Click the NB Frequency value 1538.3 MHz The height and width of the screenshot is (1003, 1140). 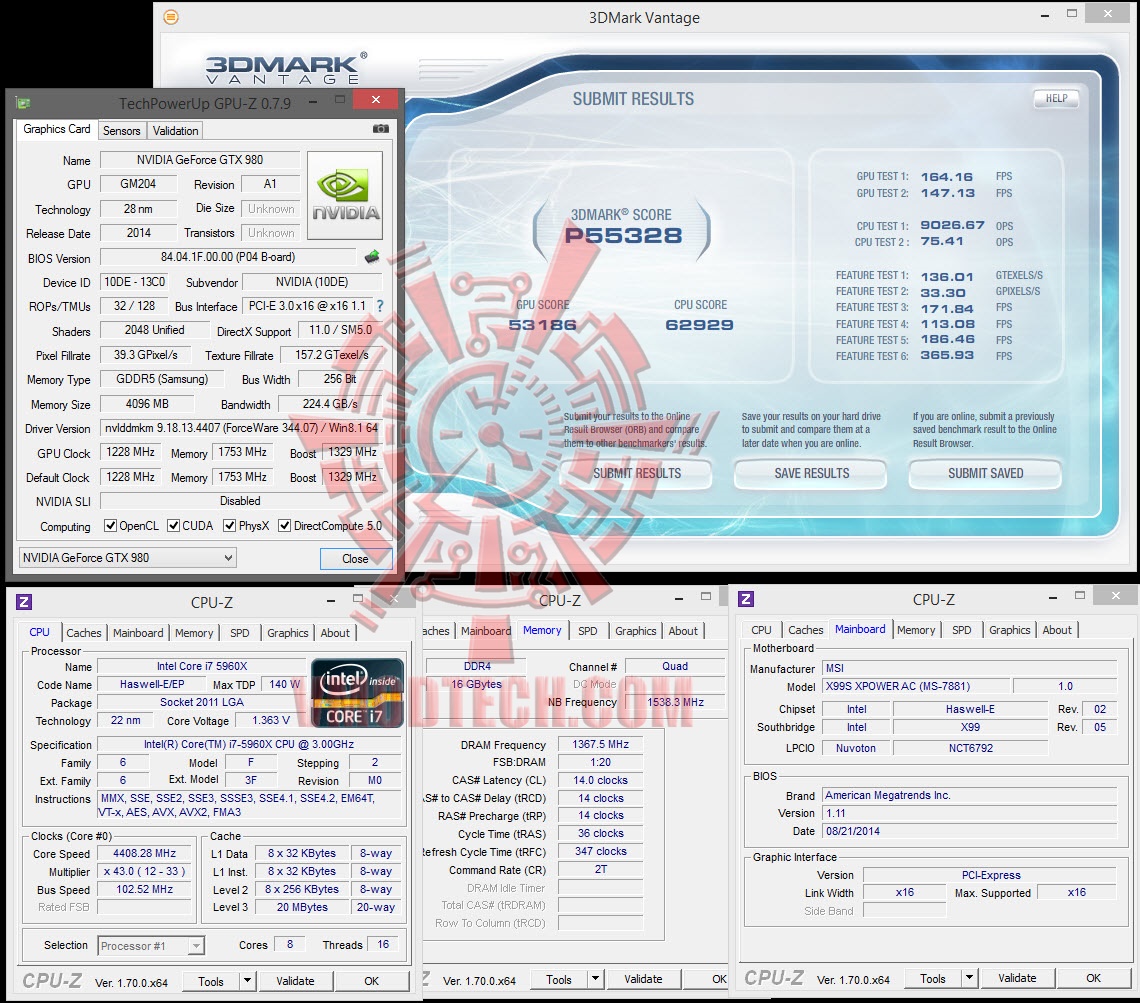pyautogui.click(x=675, y=702)
